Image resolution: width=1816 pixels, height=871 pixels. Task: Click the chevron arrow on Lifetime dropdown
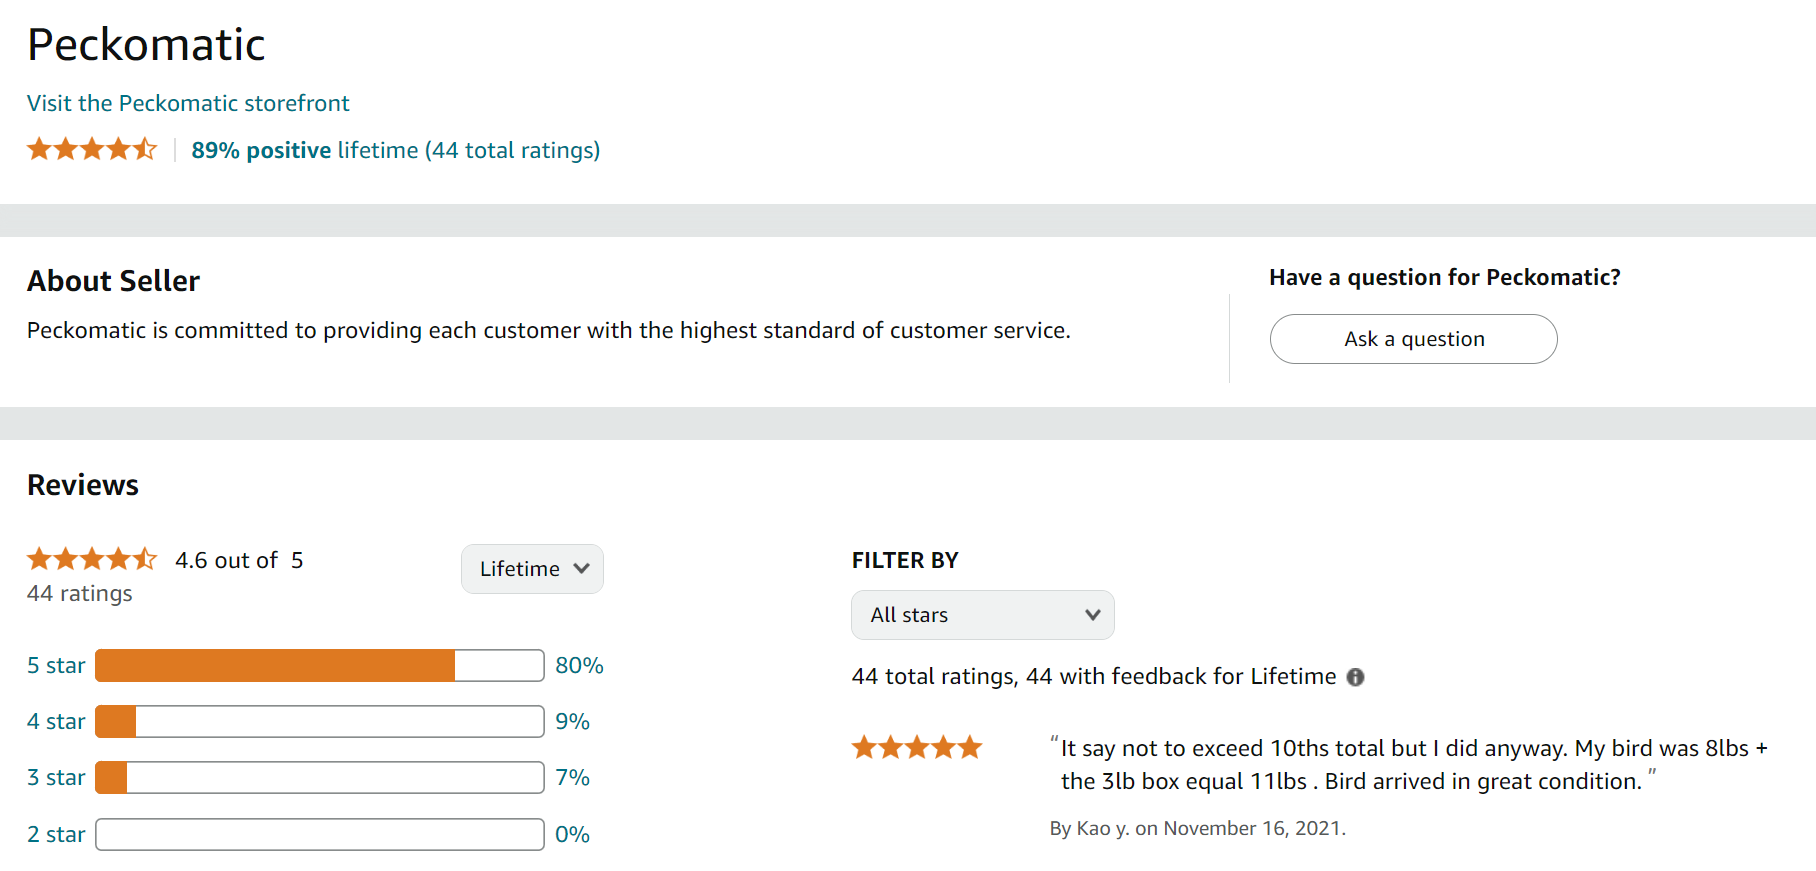[x=581, y=568]
